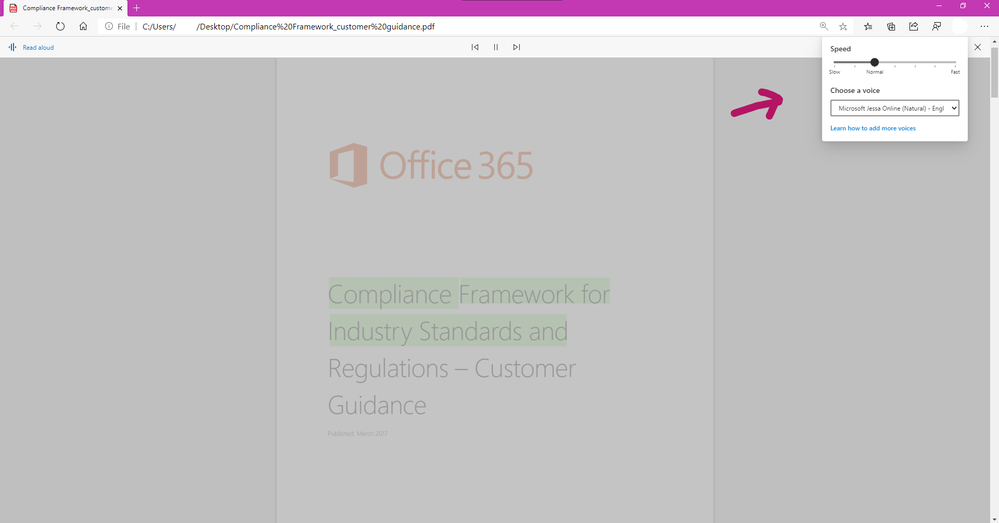Click the Published: March 2017 text
The width and height of the screenshot is (999, 523).
tap(357, 434)
